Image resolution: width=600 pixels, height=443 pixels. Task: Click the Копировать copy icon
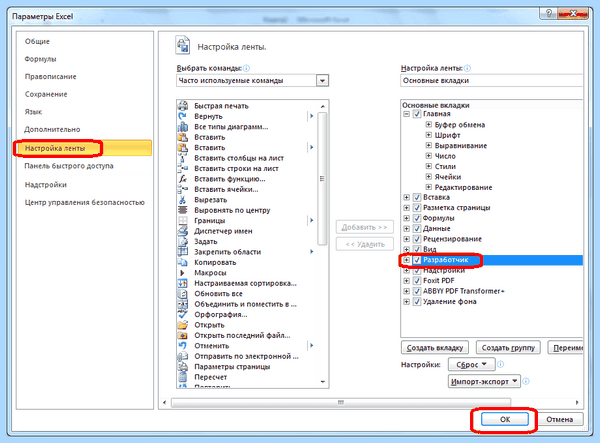pyautogui.click(x=183, y=262)
